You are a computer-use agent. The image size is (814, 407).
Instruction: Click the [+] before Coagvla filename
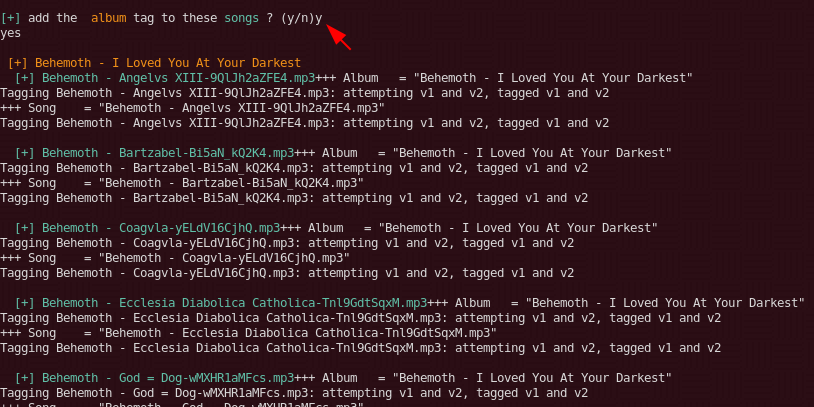(25, 228)
